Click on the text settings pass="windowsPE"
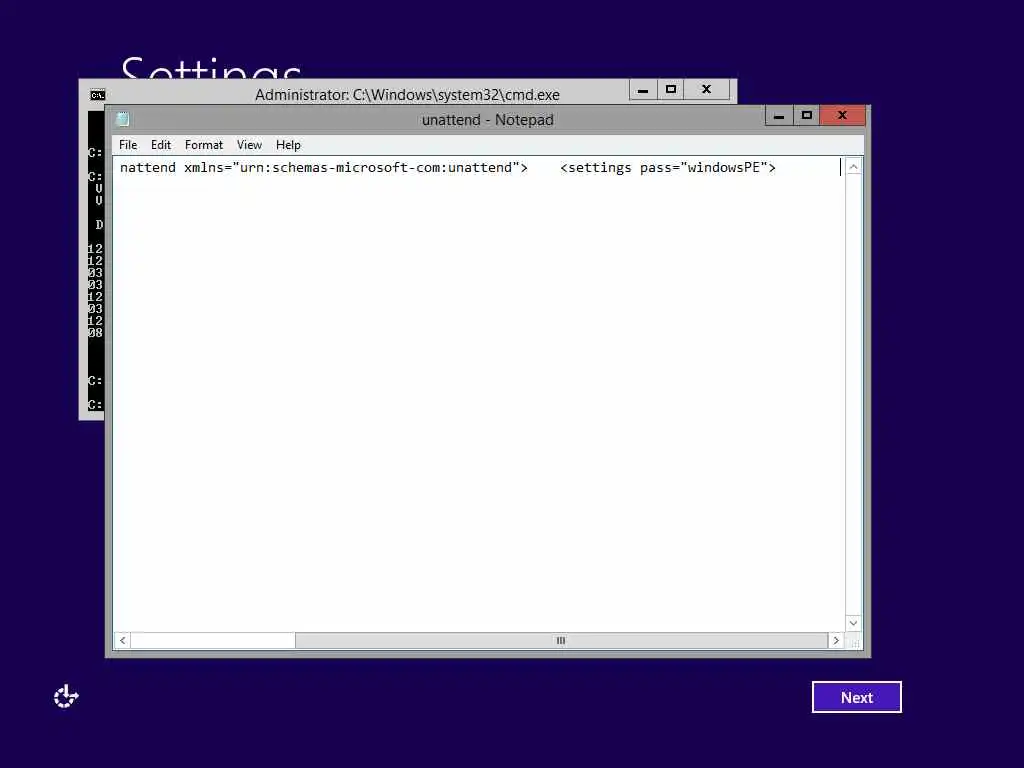Viewport: 1024px width, 768px height. point(668,168)
